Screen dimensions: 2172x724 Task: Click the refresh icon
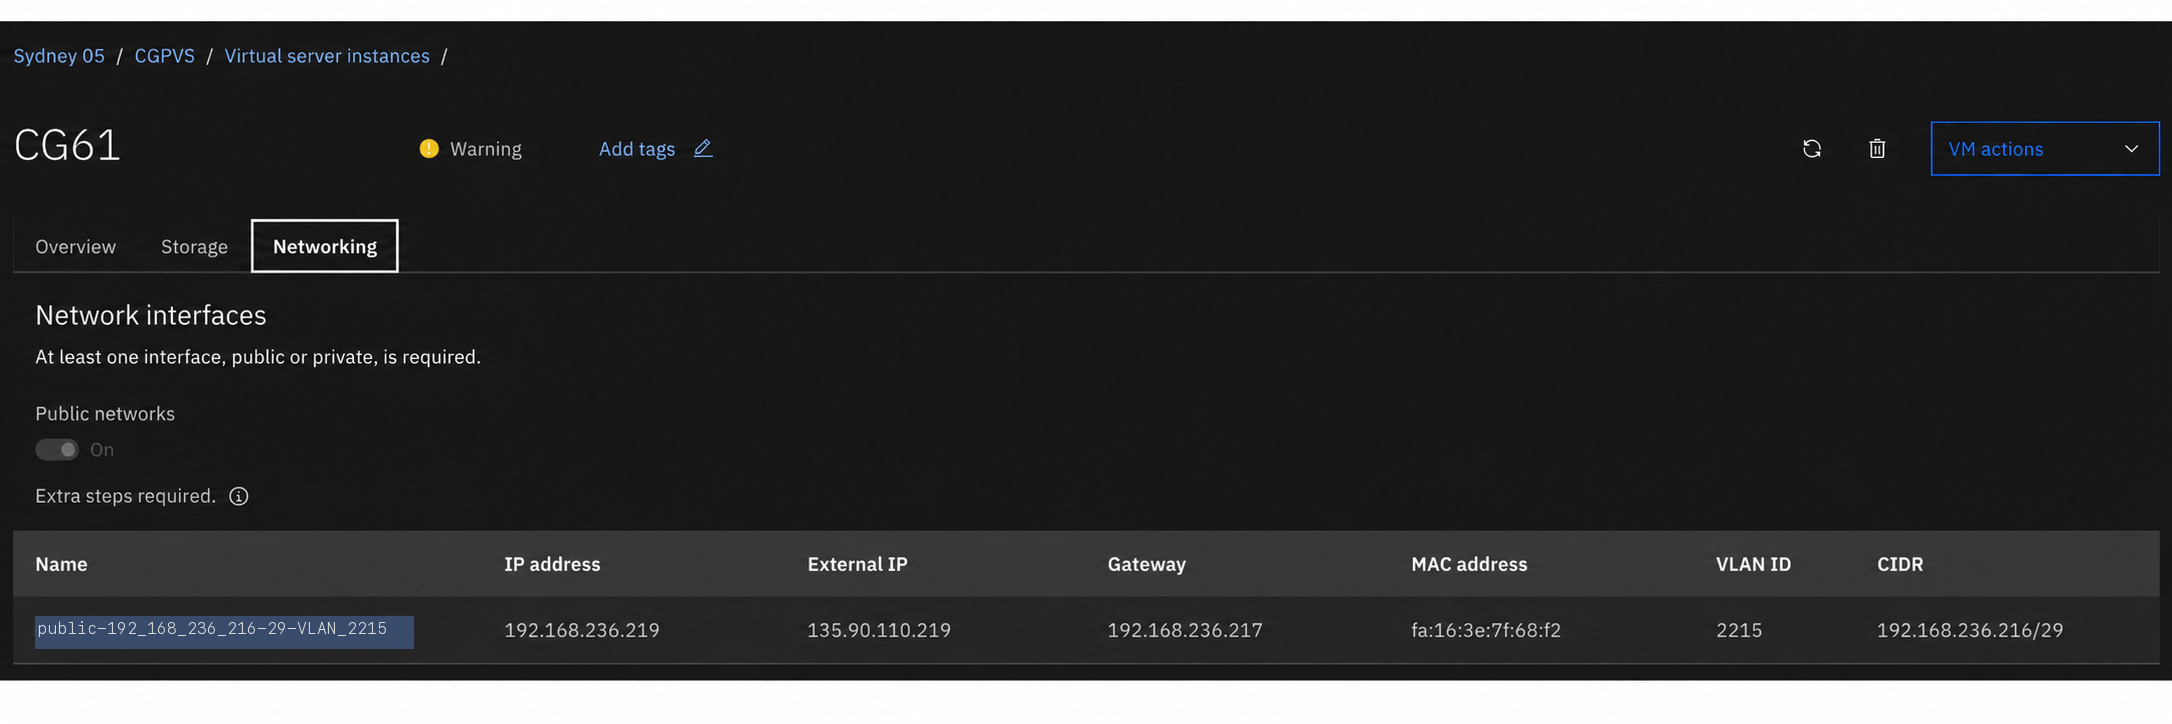pos(1811,149)
